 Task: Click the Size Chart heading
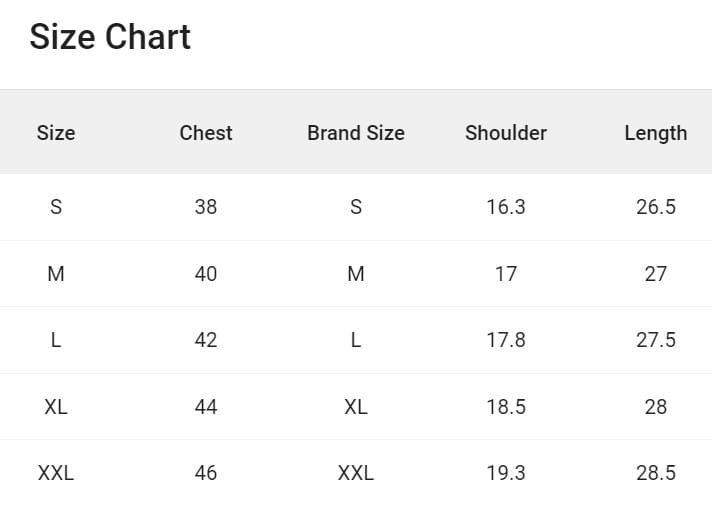pos(110,37)
